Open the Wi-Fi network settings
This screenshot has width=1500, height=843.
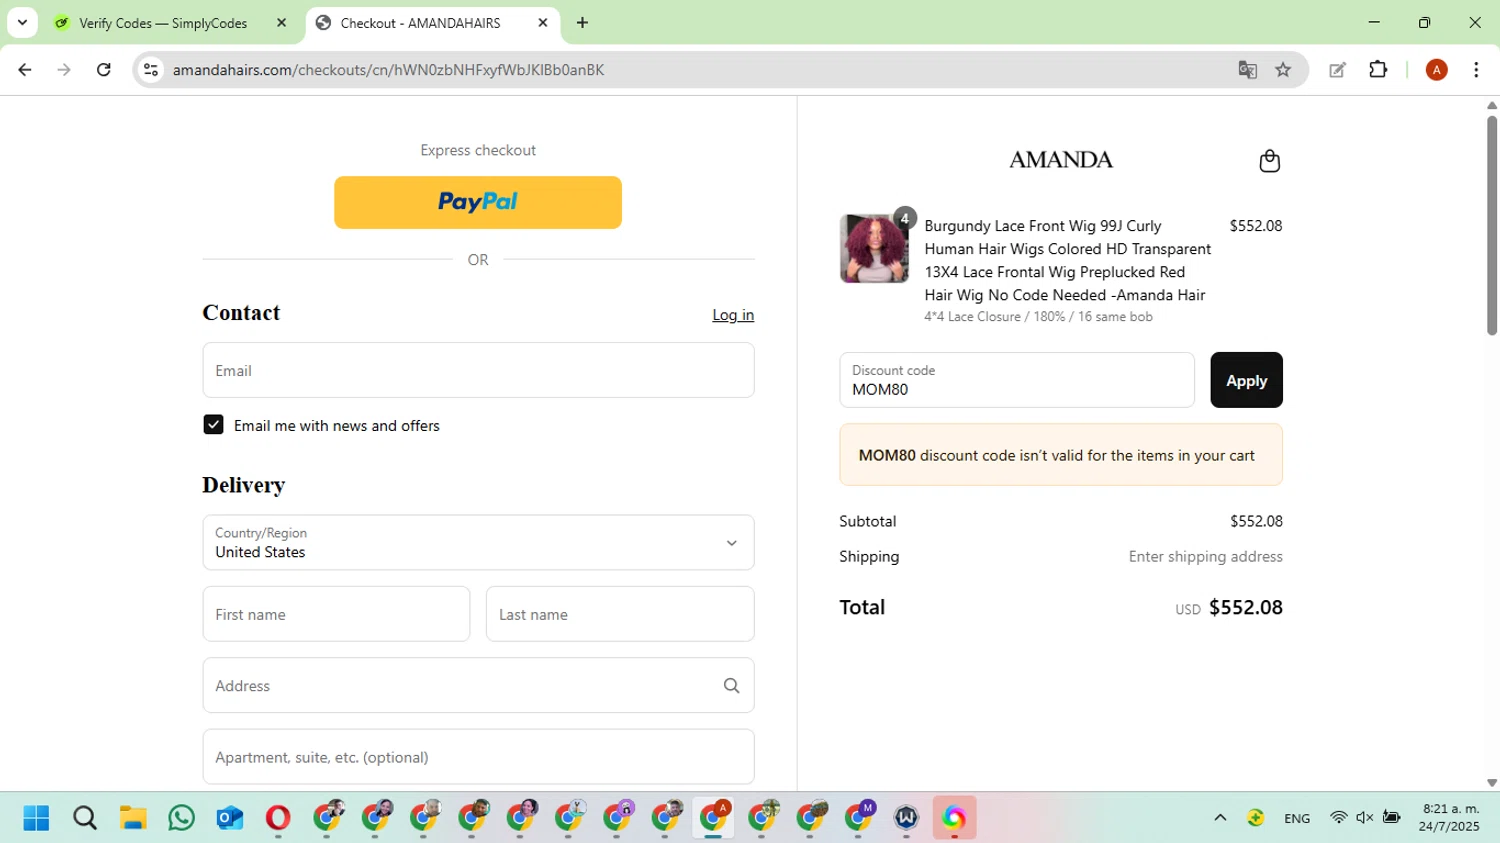1338,818
